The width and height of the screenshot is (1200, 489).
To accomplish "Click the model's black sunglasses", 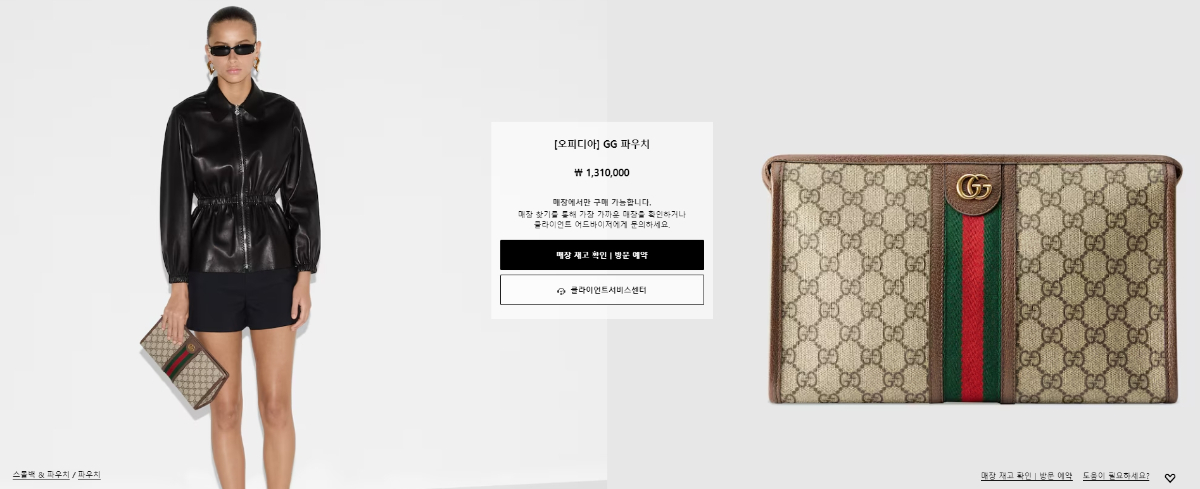I will 233,49.
